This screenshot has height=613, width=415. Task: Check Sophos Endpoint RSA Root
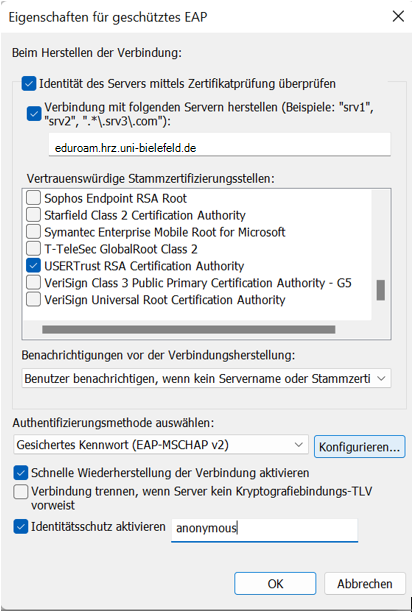tap(33, 198)
